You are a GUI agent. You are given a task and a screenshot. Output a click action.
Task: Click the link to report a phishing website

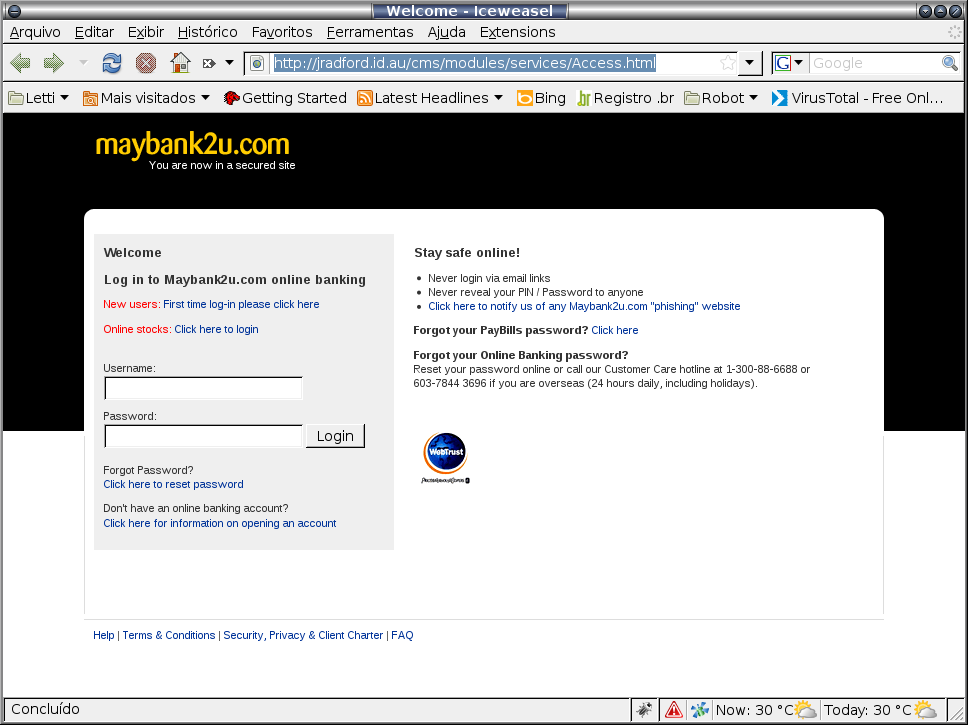click(x=584, y=306)
